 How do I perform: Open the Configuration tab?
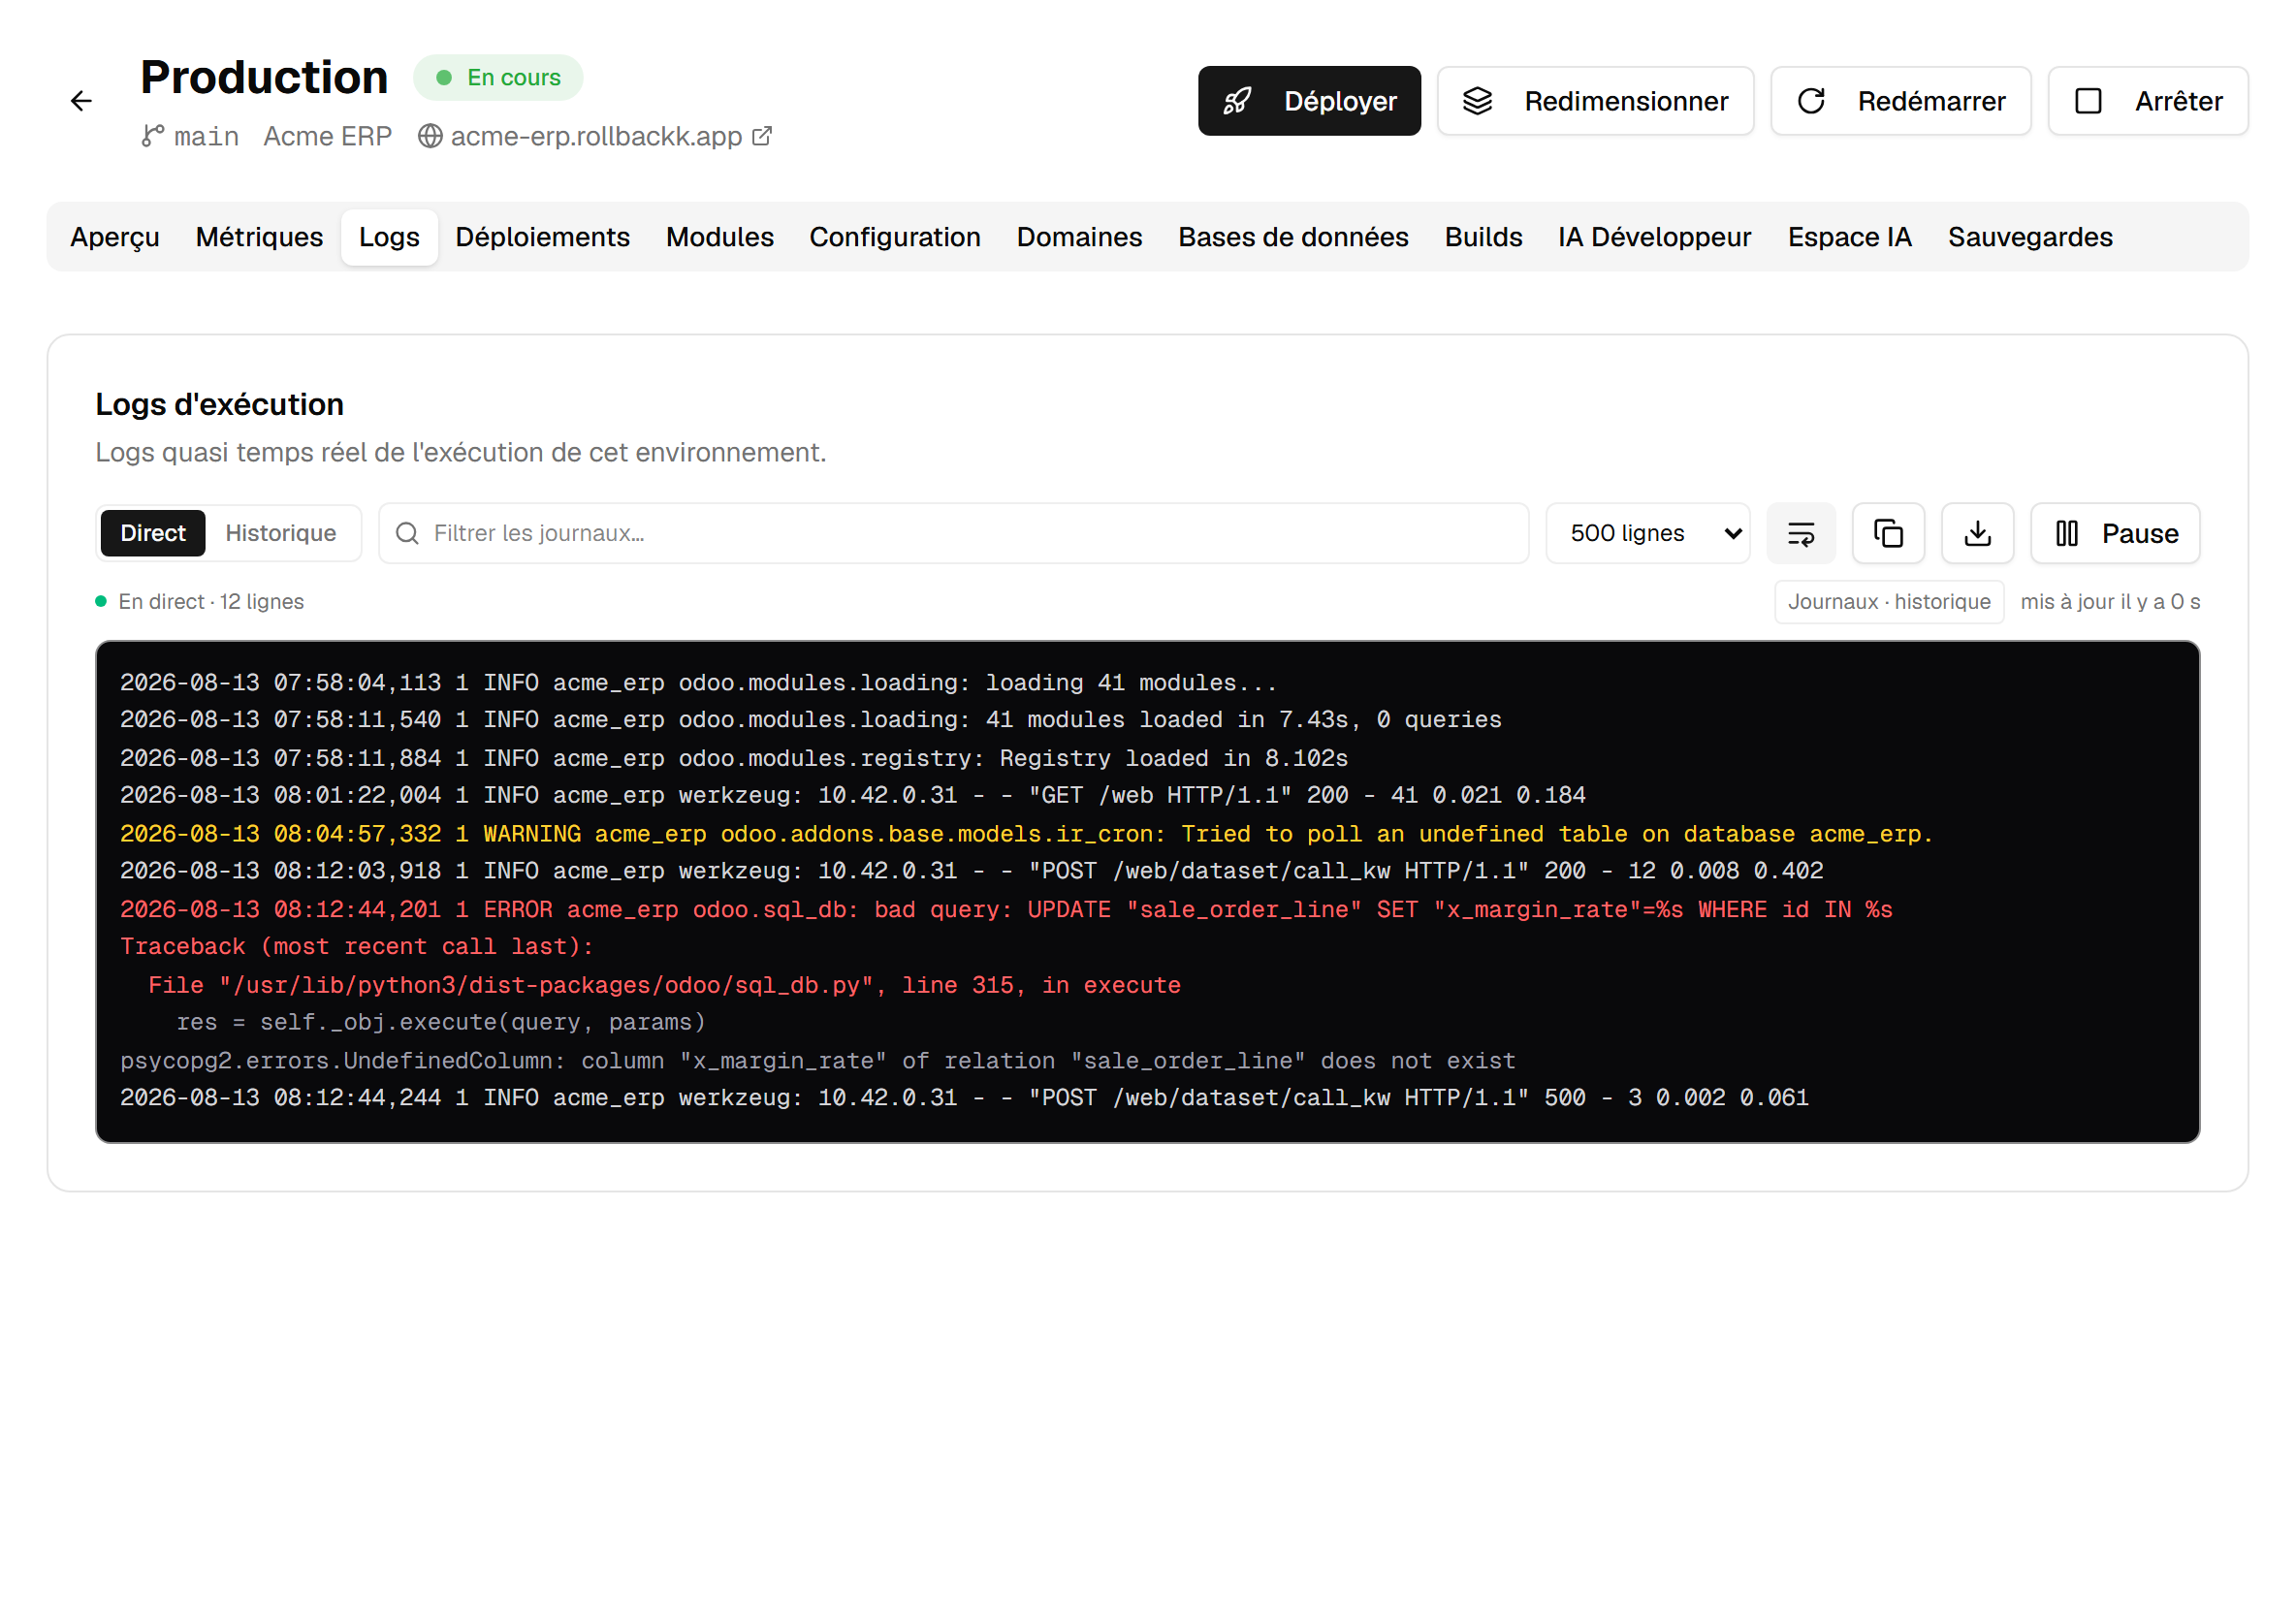(895, 237)
